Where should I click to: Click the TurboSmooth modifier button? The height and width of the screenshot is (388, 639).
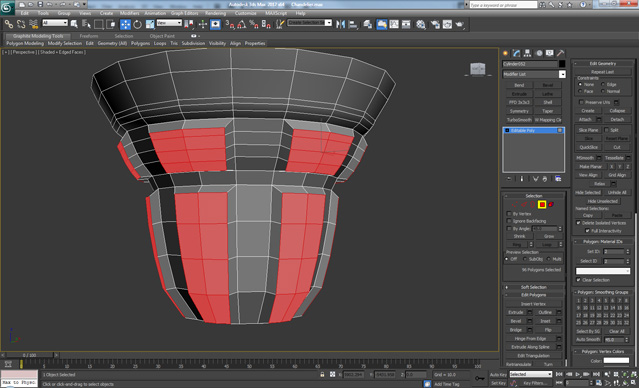pyautogui.click(x=519, y=120)
